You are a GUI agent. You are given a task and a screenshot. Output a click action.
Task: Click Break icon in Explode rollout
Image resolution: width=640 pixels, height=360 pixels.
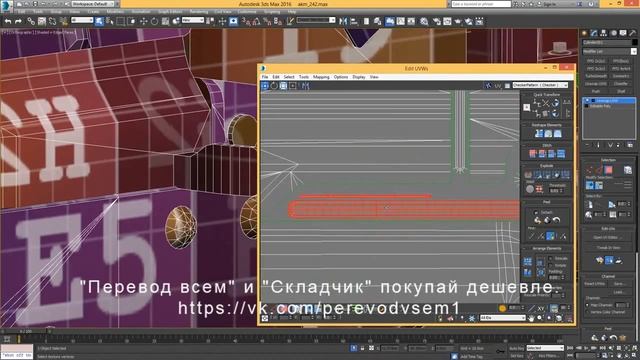point(529,175)
